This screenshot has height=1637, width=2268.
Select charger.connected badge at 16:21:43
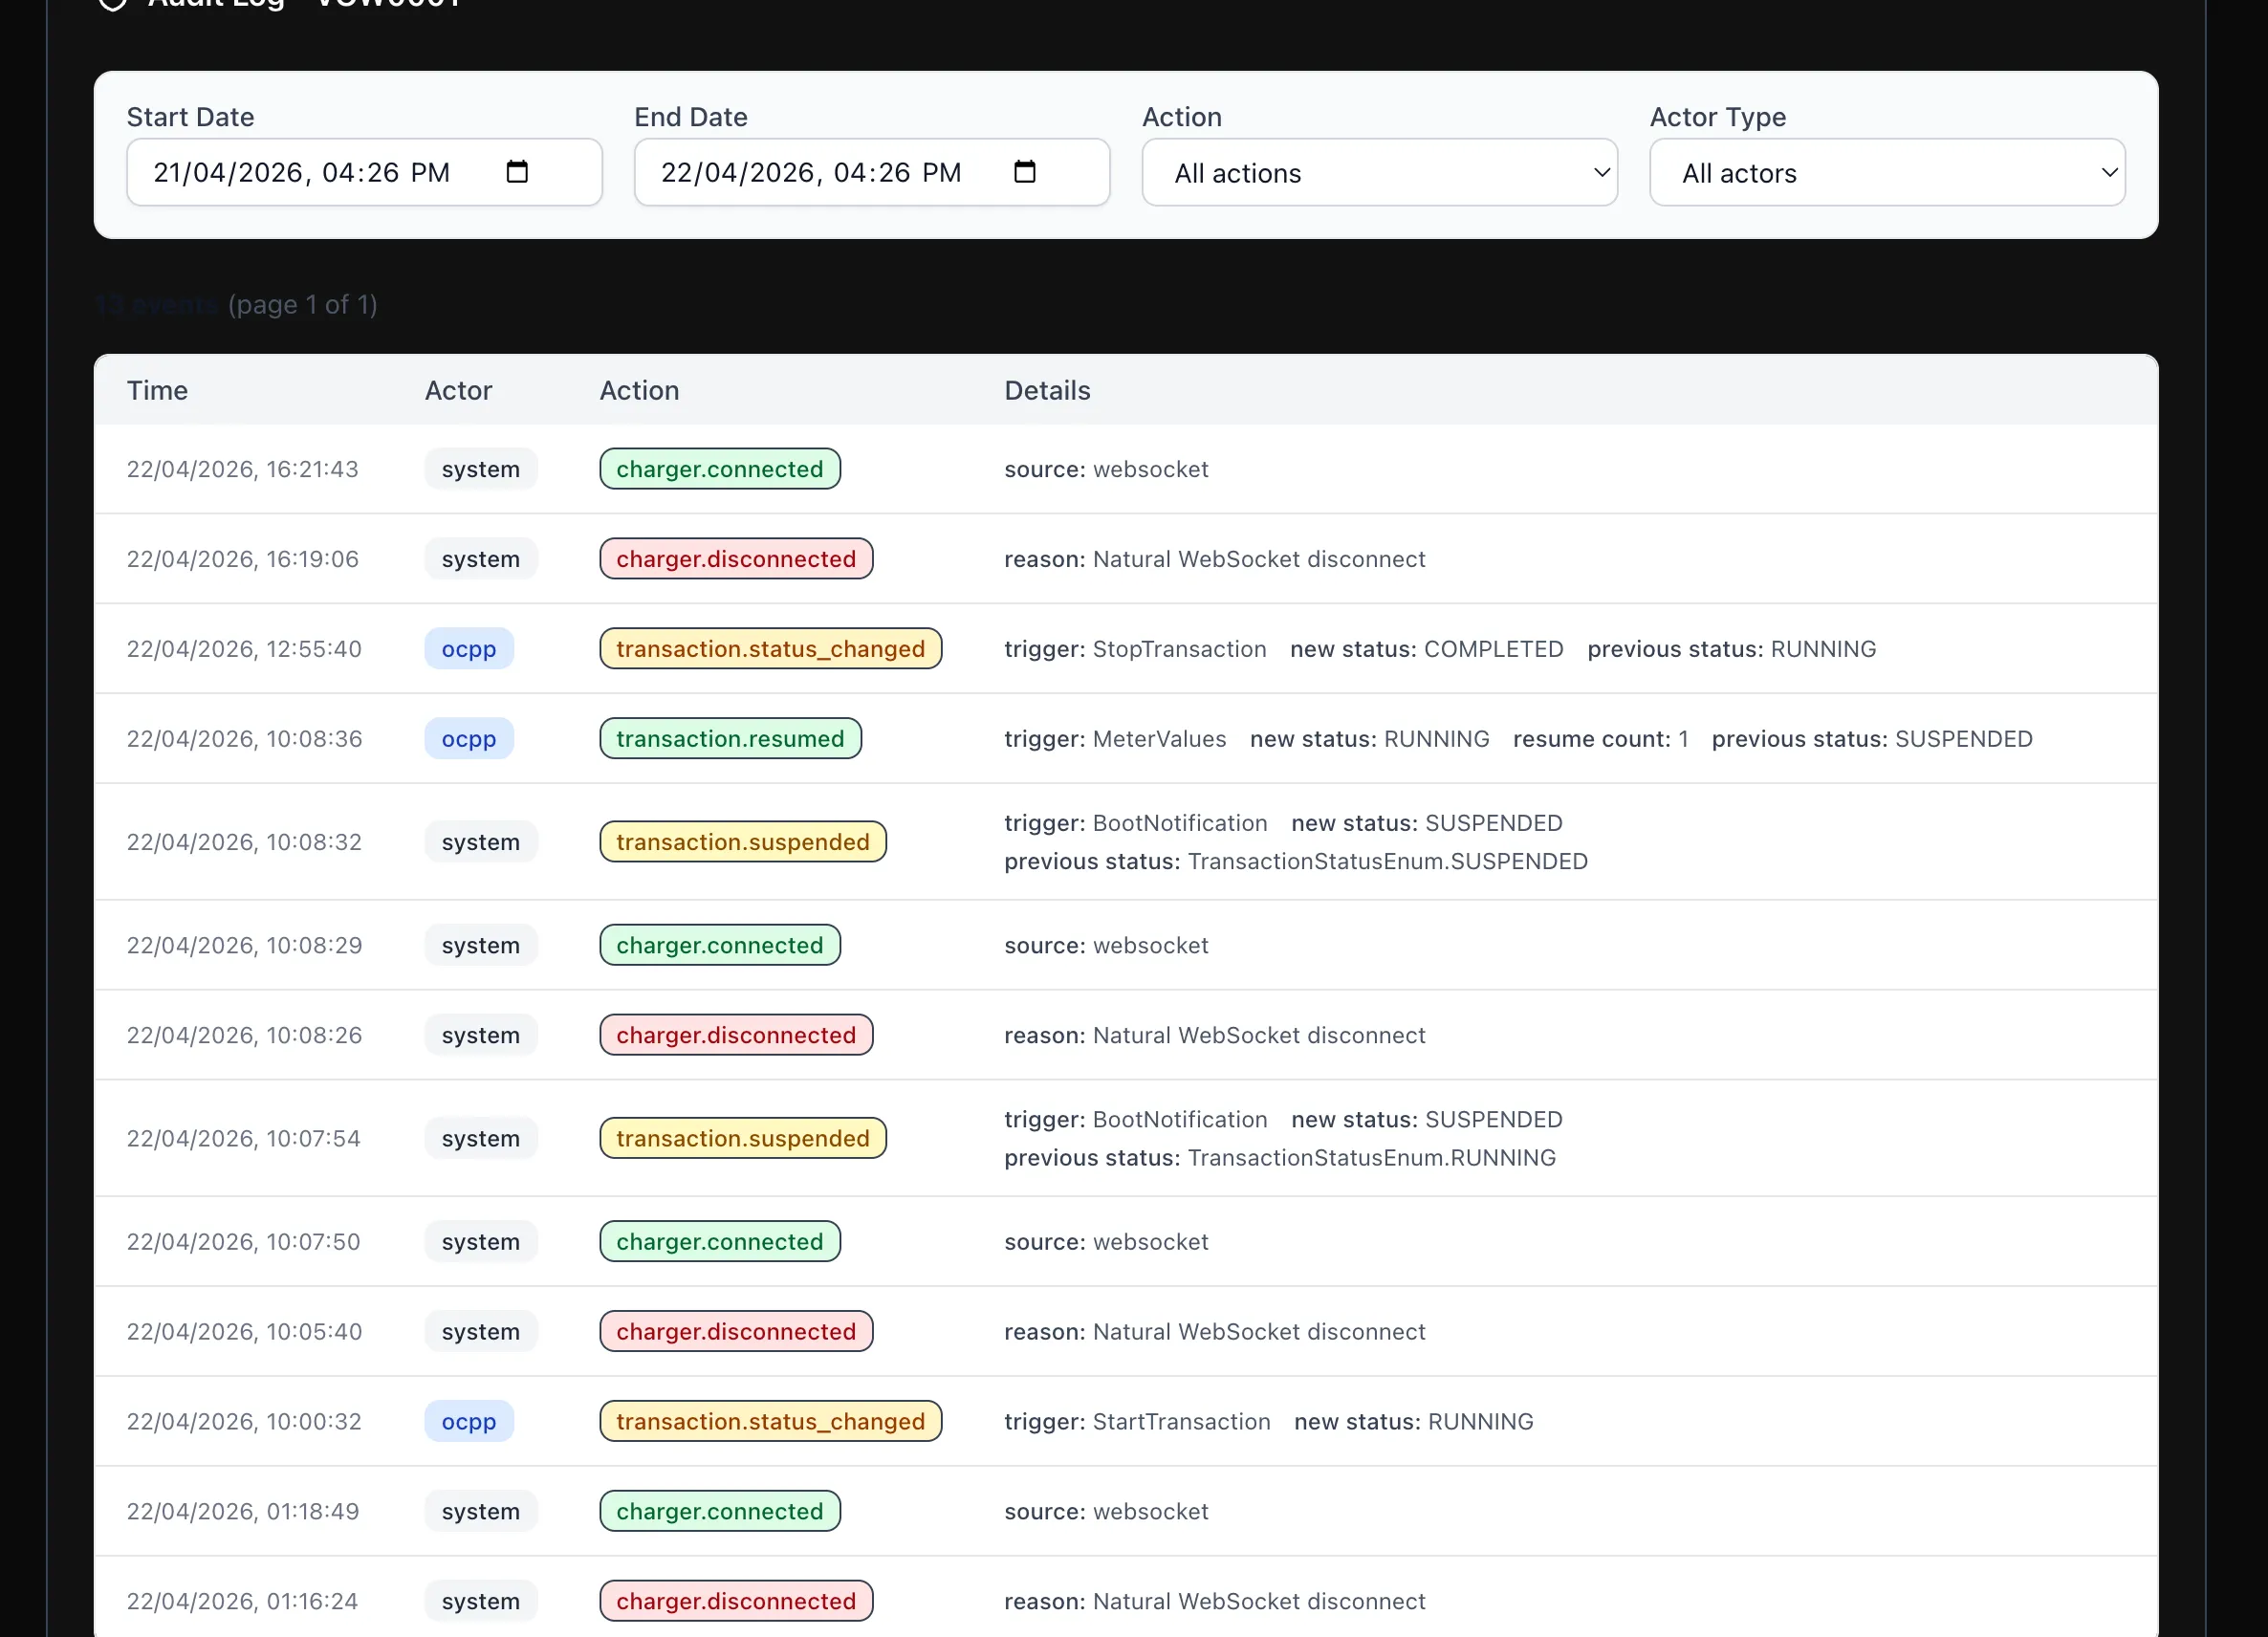click(x=719, y=469)
